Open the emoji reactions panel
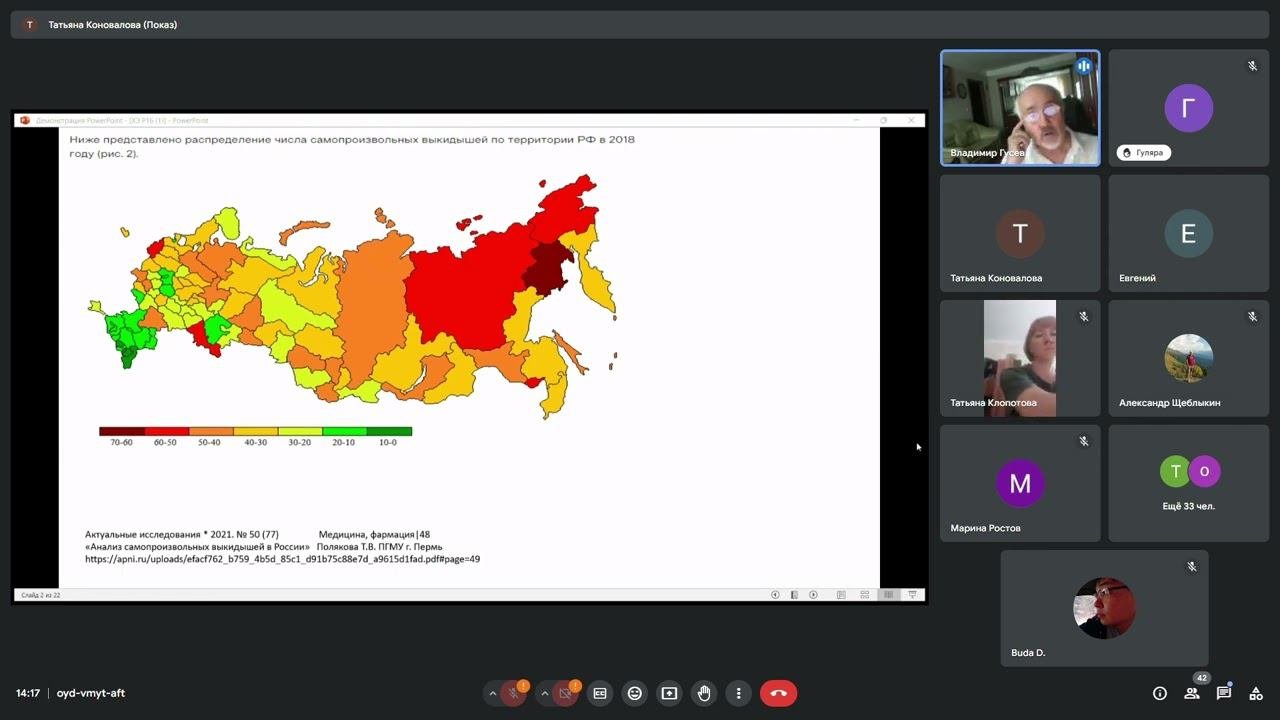The width and height of the screenshot is (1280, 720). click(x=634, y=693)
